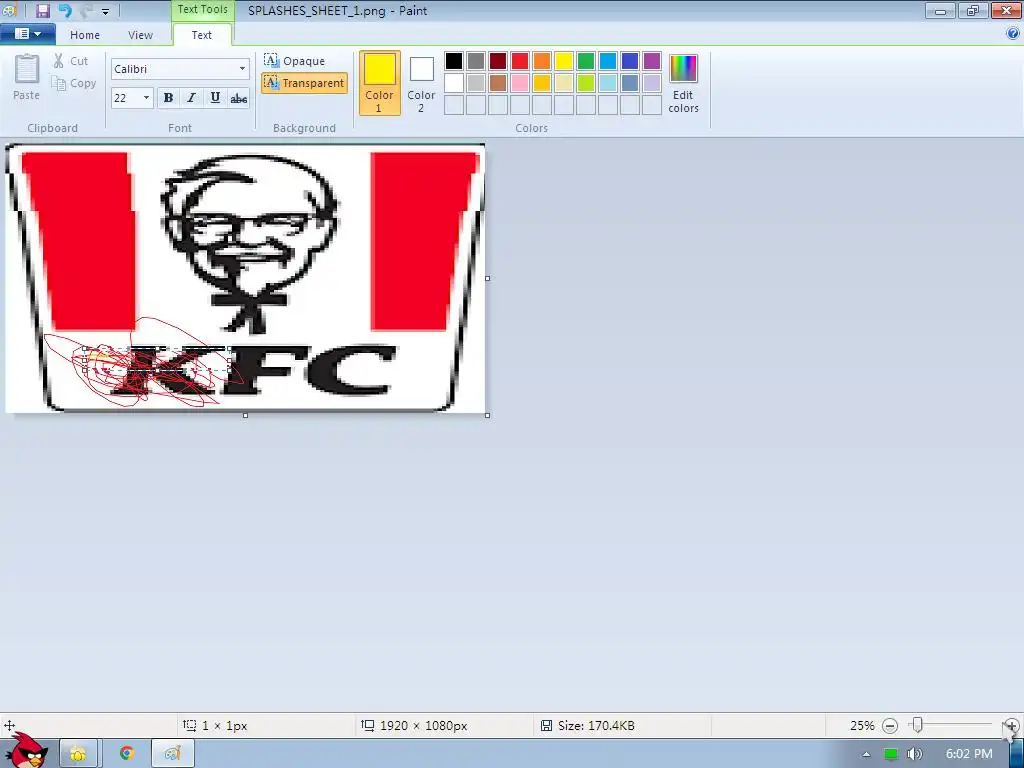Click the Zoom out minus button
The image size is (1024, 768).
point(889,726)
